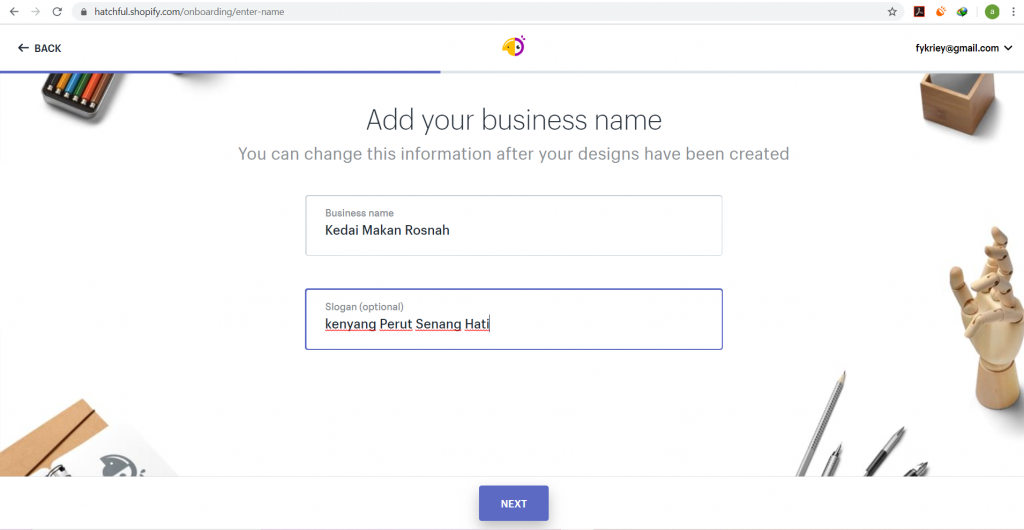Image resolution: width=1024 pixels, height=530 pixels.
Task: Open the multicolored extension icon
Action: [962, 12]
